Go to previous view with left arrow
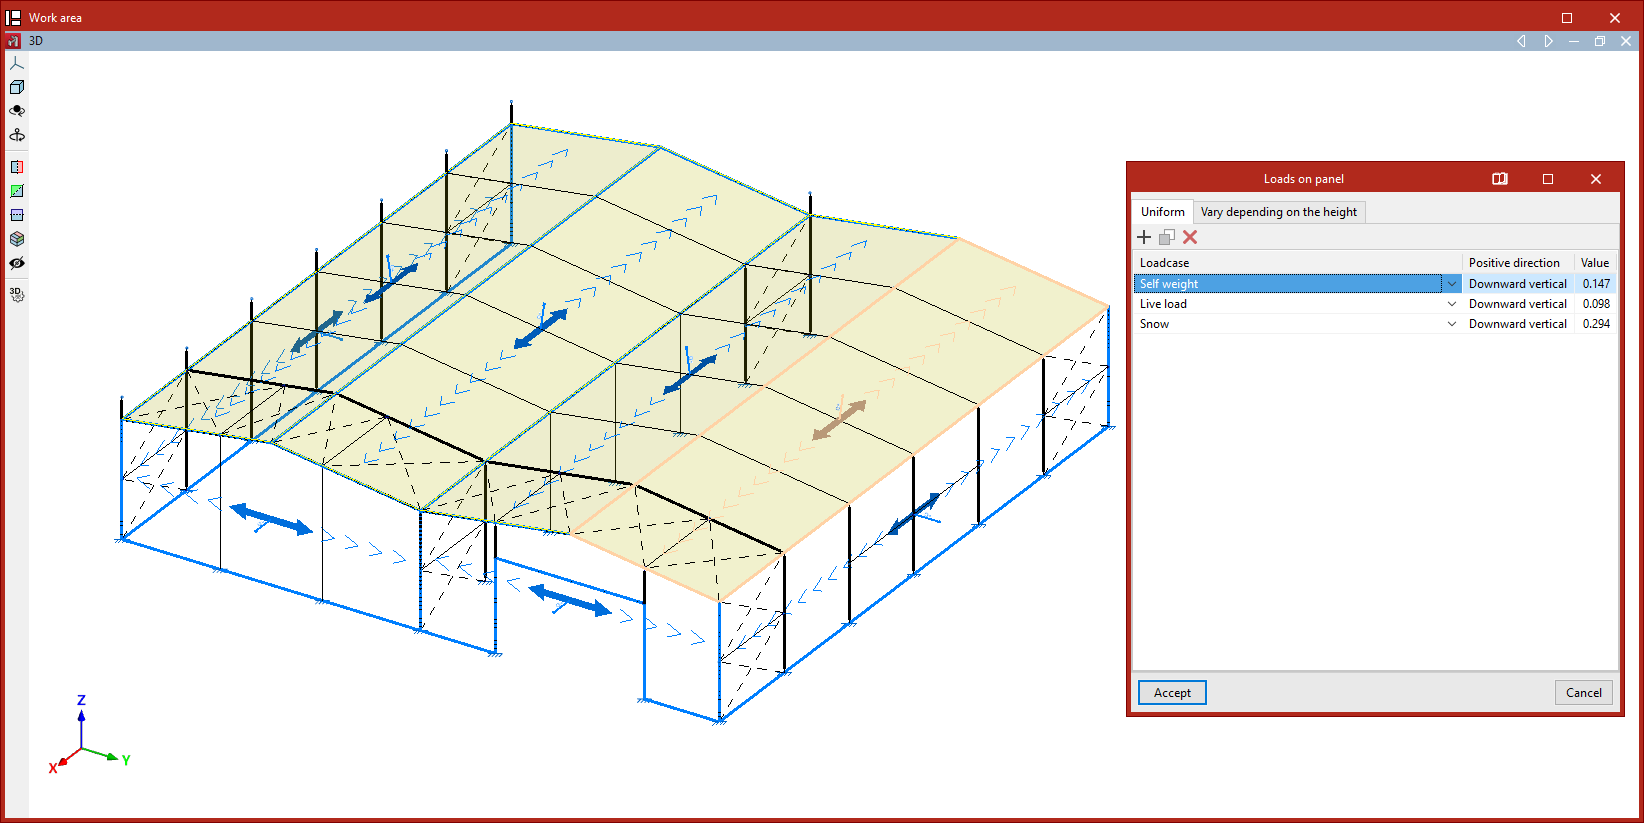Viewport: 1644px width, 823px height. point(1521,41)
